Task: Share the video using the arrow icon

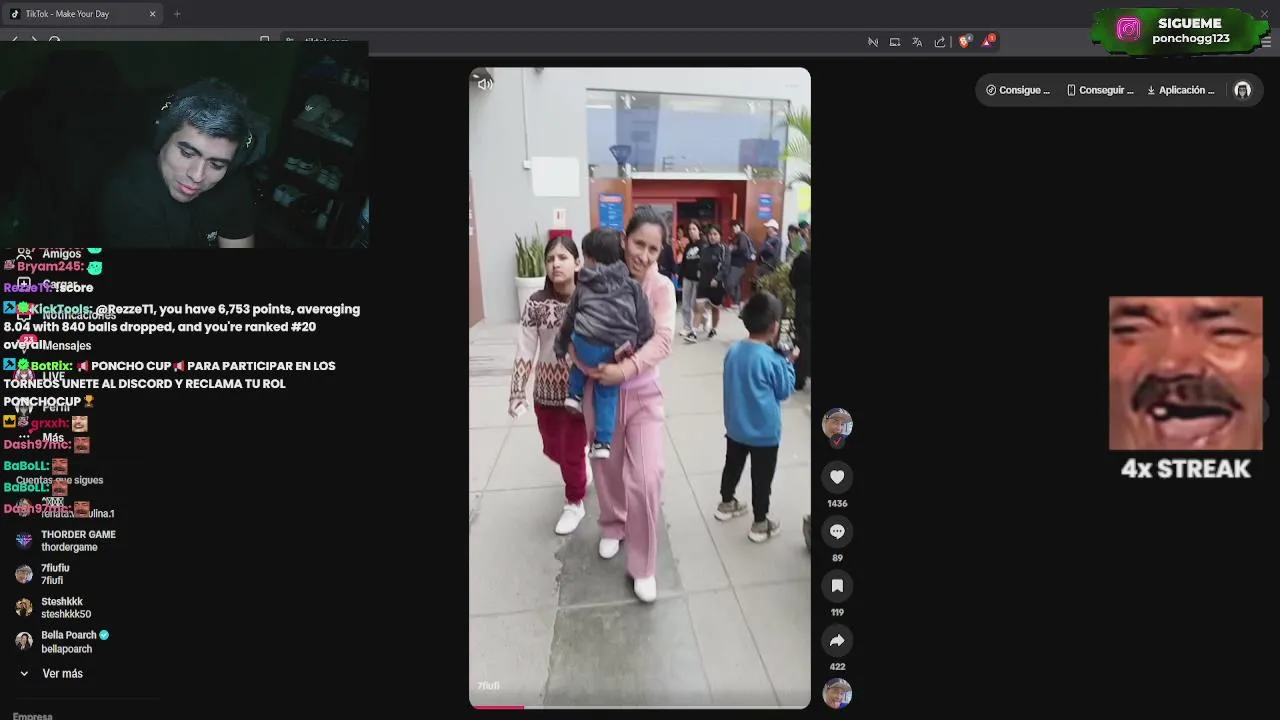Action: coord(837,640)
